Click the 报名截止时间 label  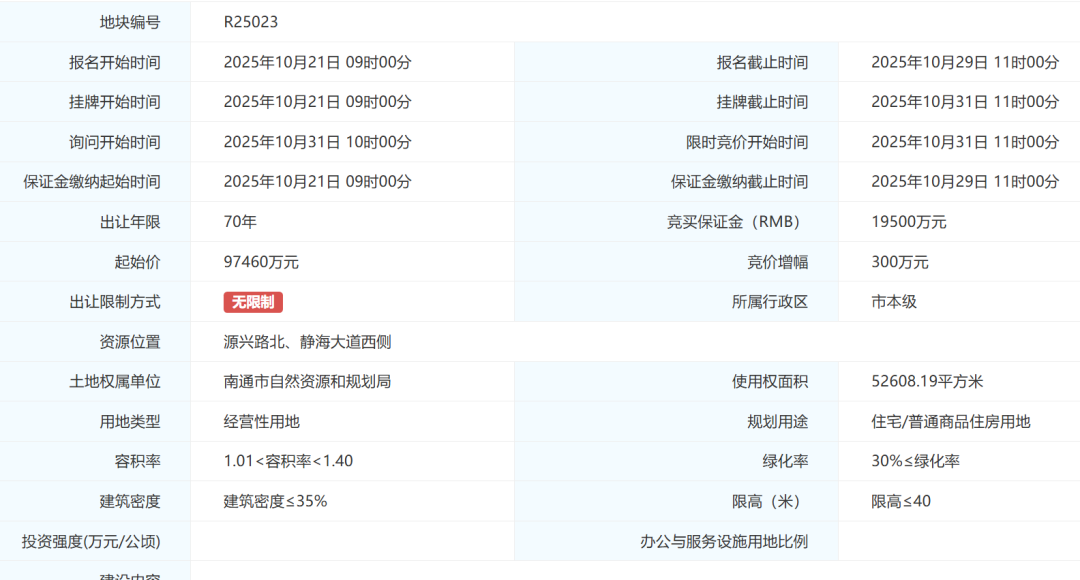tap(762, 62)
